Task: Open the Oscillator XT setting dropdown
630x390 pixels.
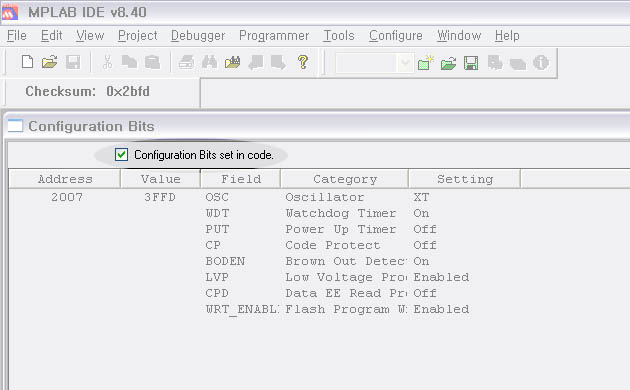Action: click(421, 197)
